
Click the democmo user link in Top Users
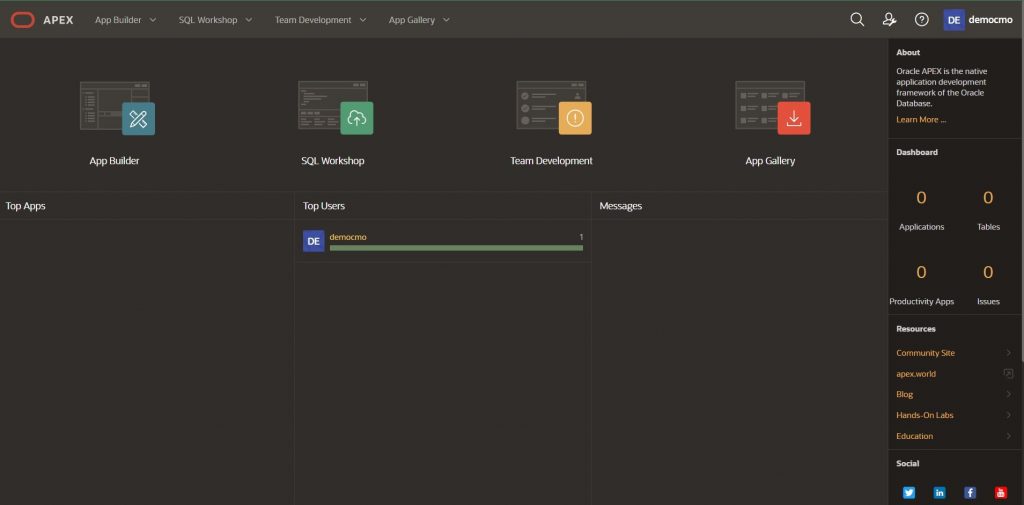(x=348, y=236)
